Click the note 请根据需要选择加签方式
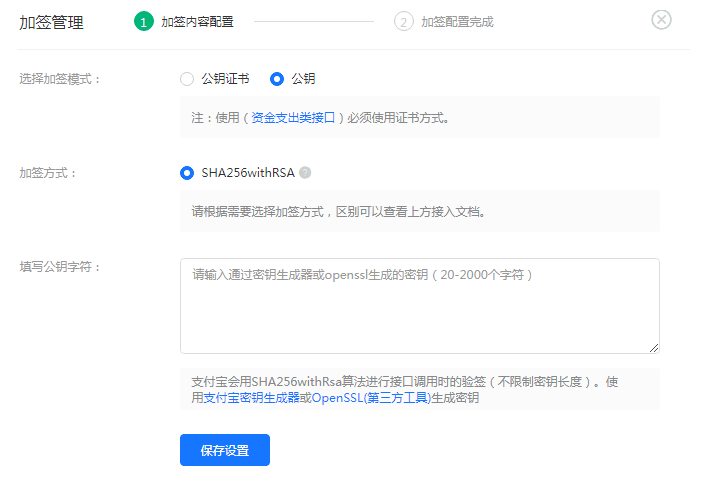Viewport: 715px width, 486px height. 338,212
